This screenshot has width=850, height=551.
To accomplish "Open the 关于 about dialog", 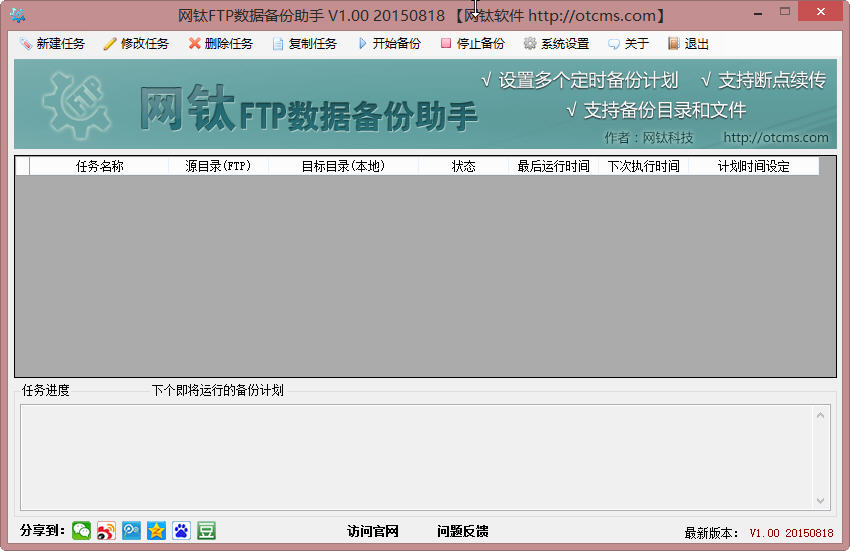I will [x=628, y=43].
